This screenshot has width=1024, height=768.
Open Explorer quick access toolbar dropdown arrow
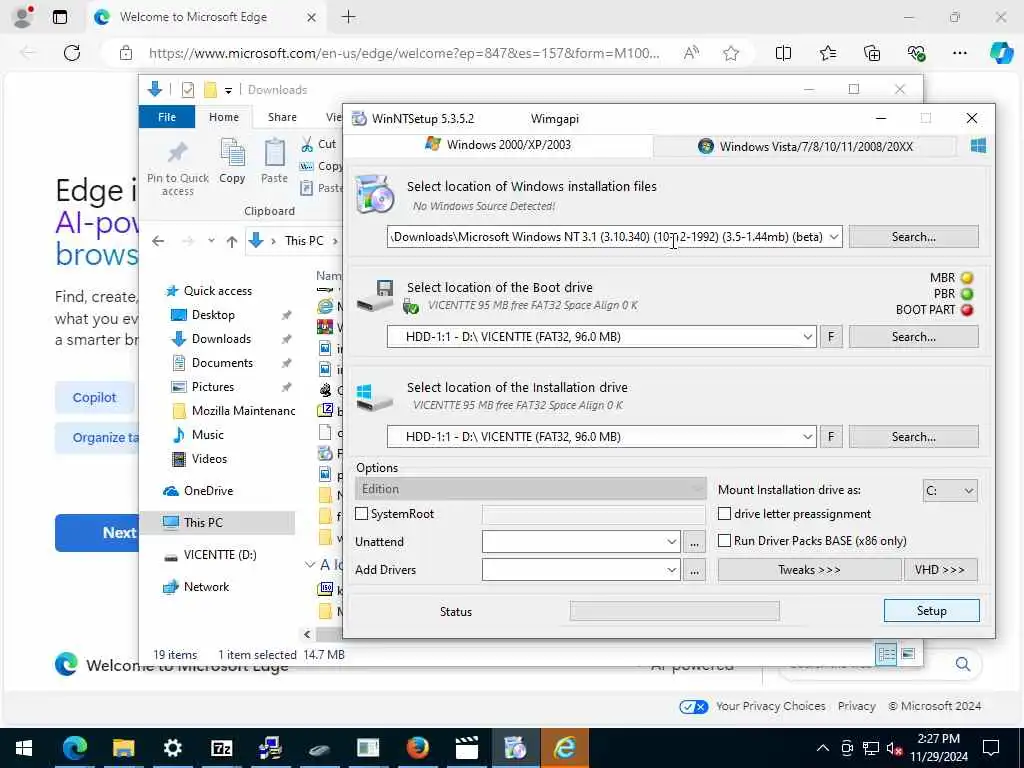[x=228, y=90]
